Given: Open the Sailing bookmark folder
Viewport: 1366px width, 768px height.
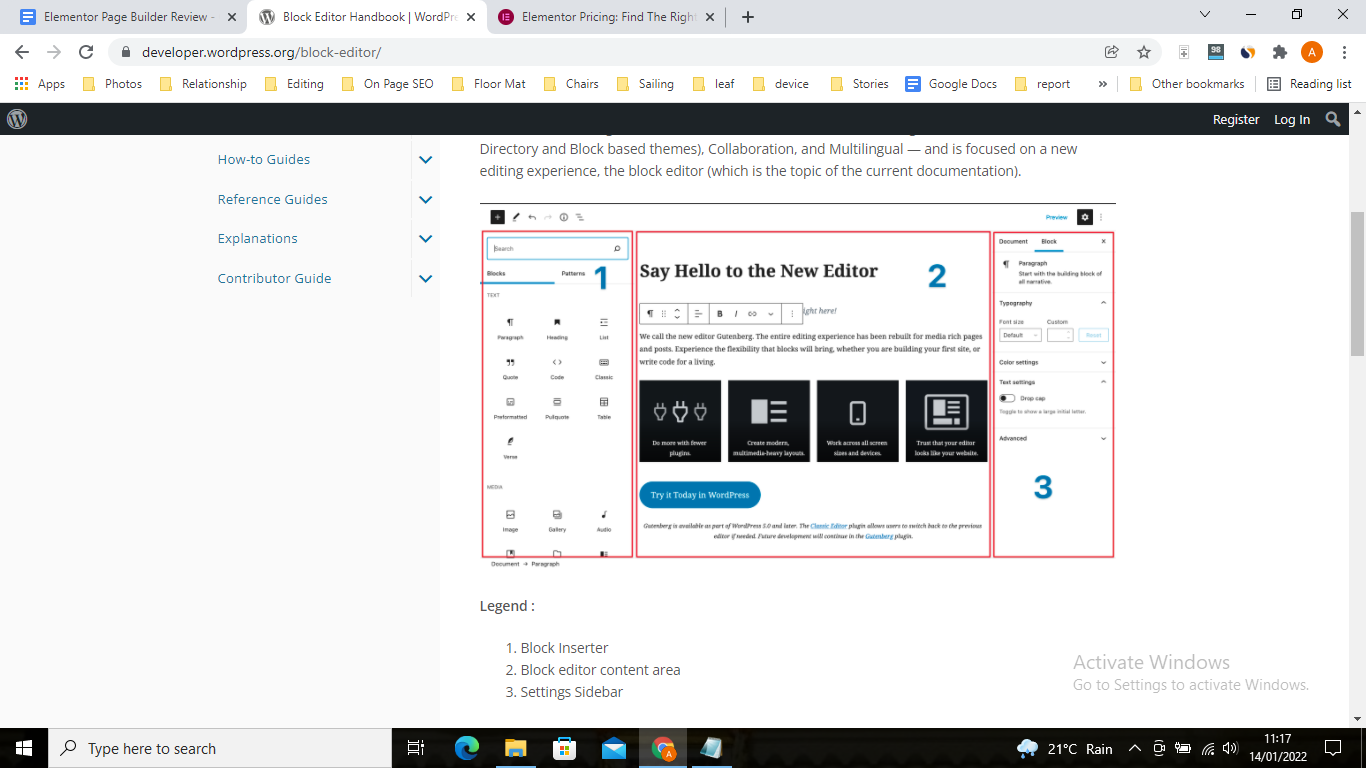Looking at the screenshot, I should pos(645,84).
